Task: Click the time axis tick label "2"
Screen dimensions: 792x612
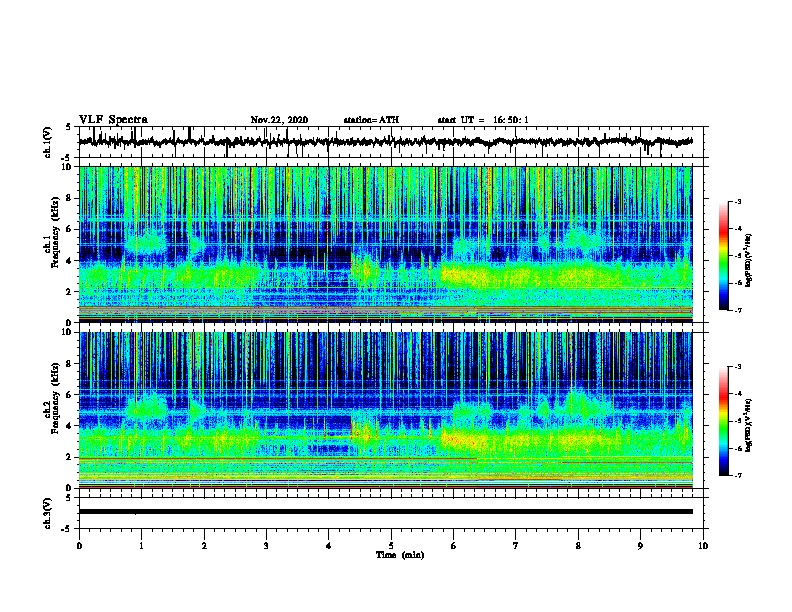Action: (204, 546)
